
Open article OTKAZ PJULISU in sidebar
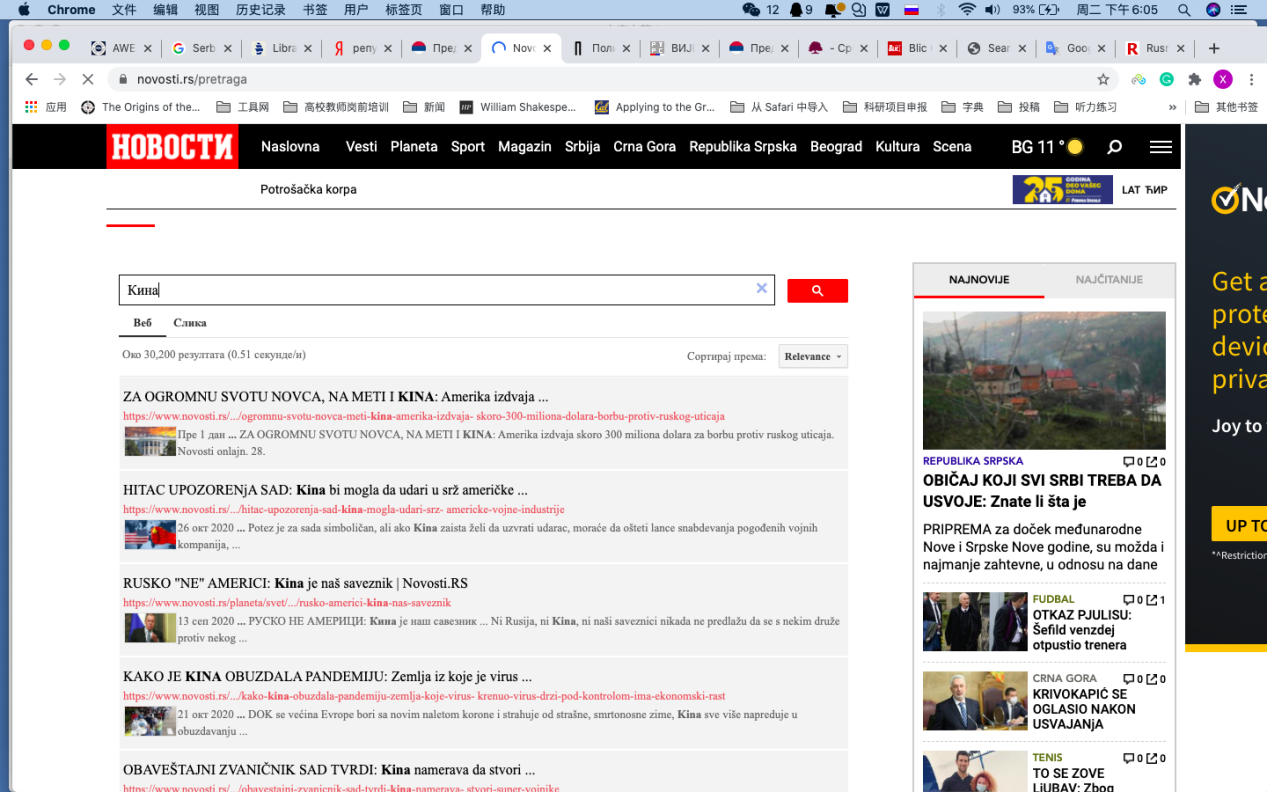click(1082, 630)
